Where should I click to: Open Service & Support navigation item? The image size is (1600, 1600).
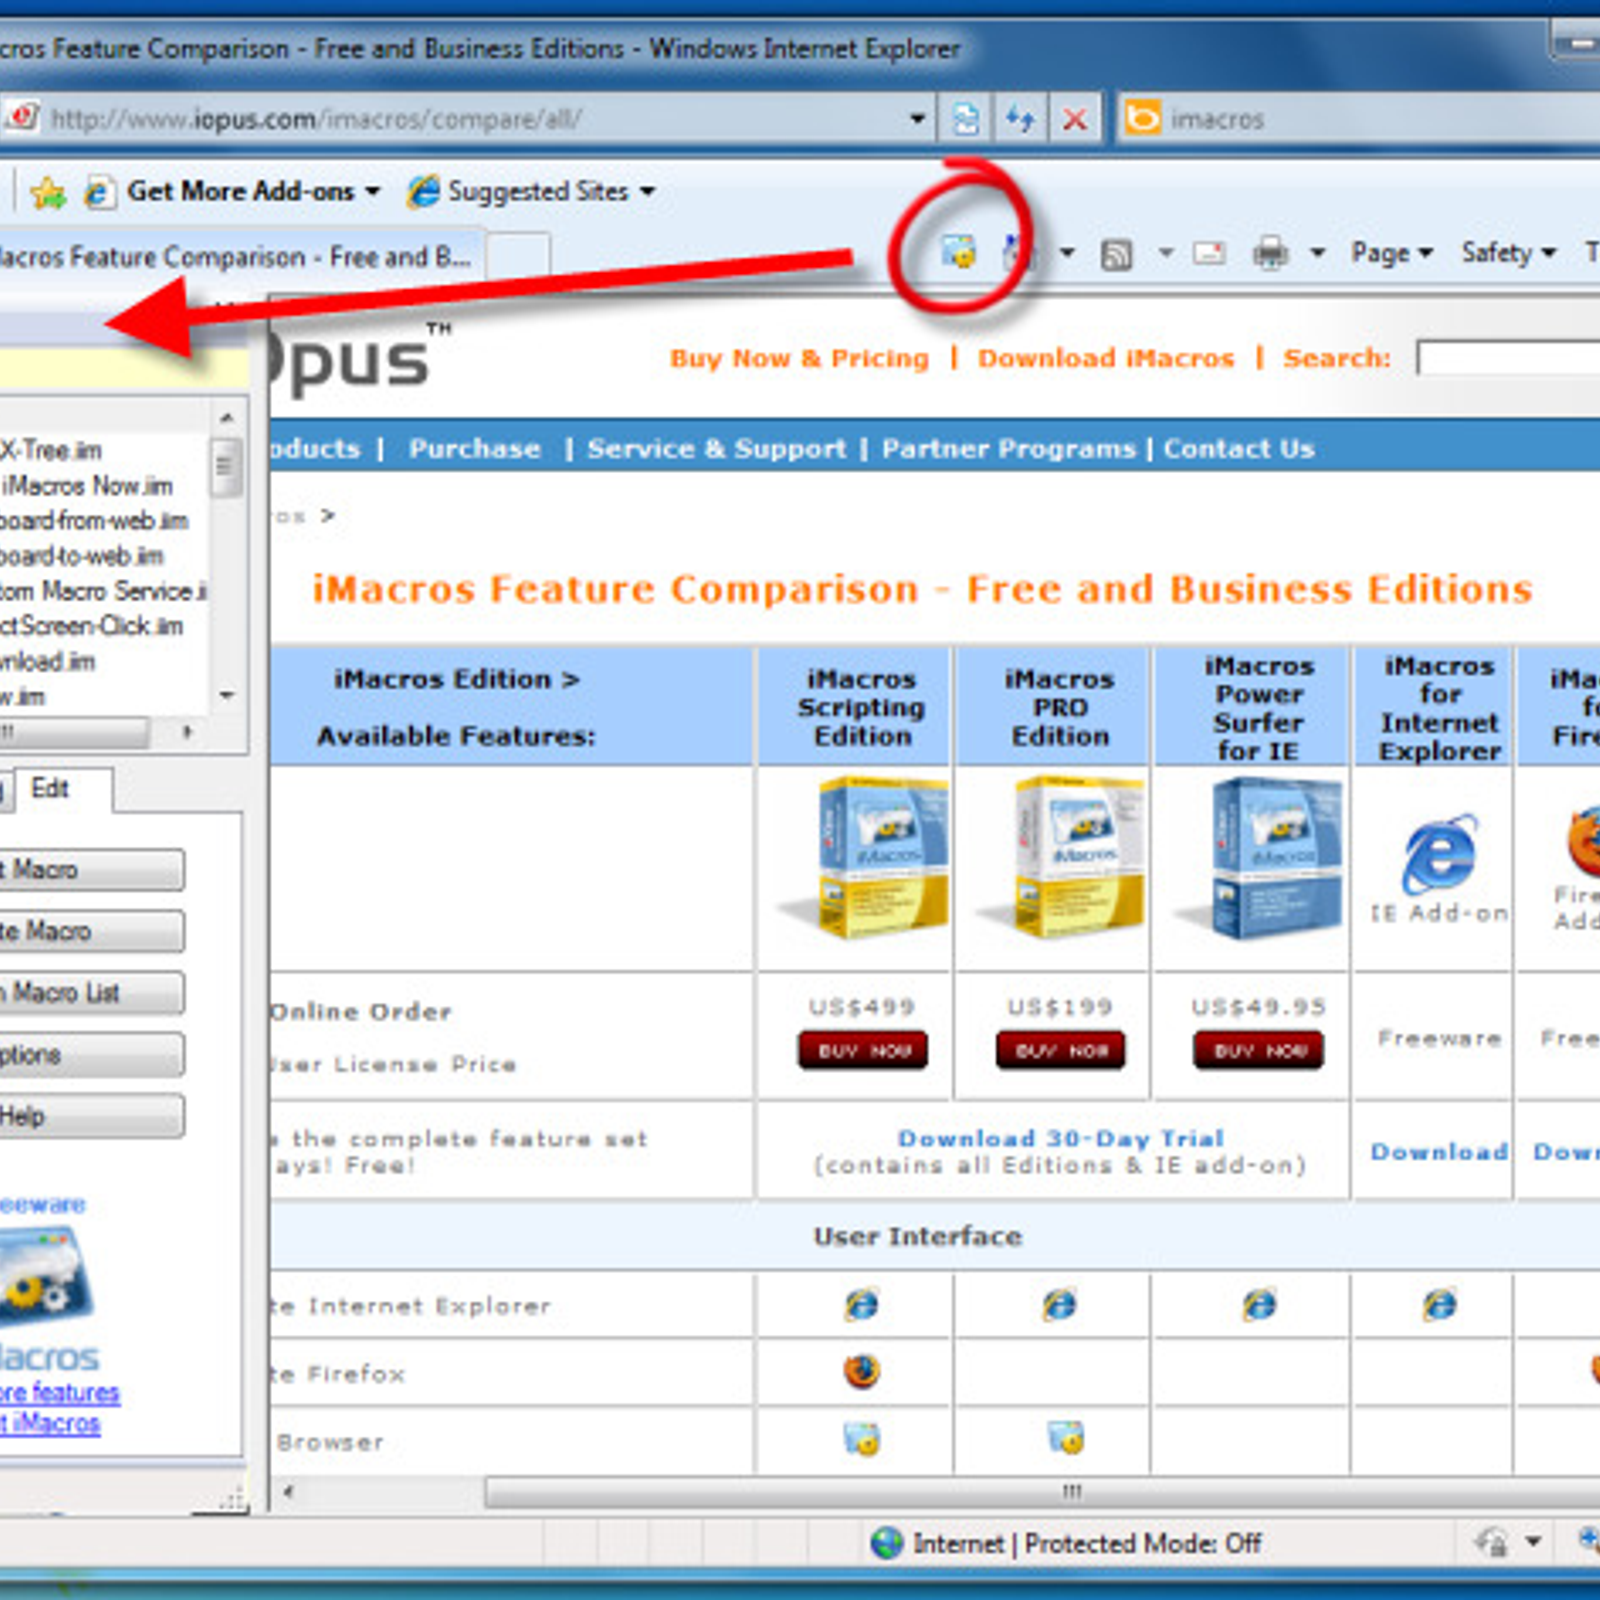pyautogui.click(x=716, y=448)
